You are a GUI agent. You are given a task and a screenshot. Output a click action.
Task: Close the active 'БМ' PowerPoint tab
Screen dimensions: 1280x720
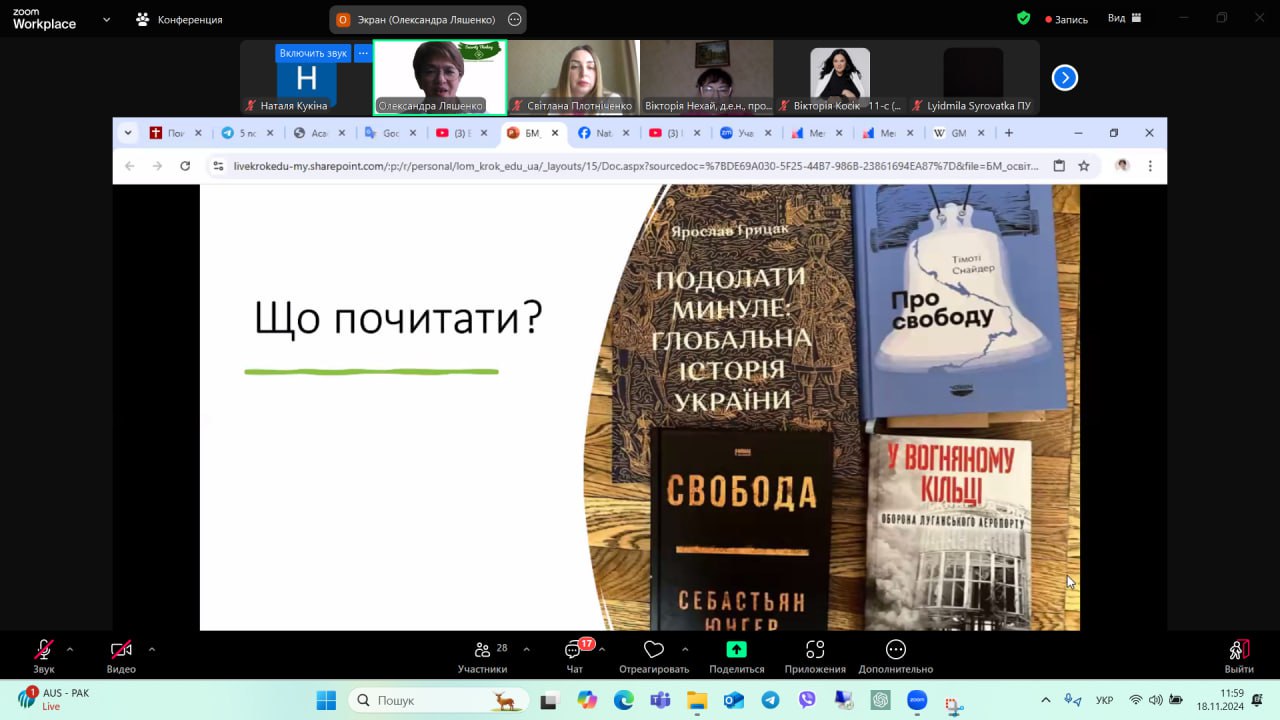tap(555, 133)
